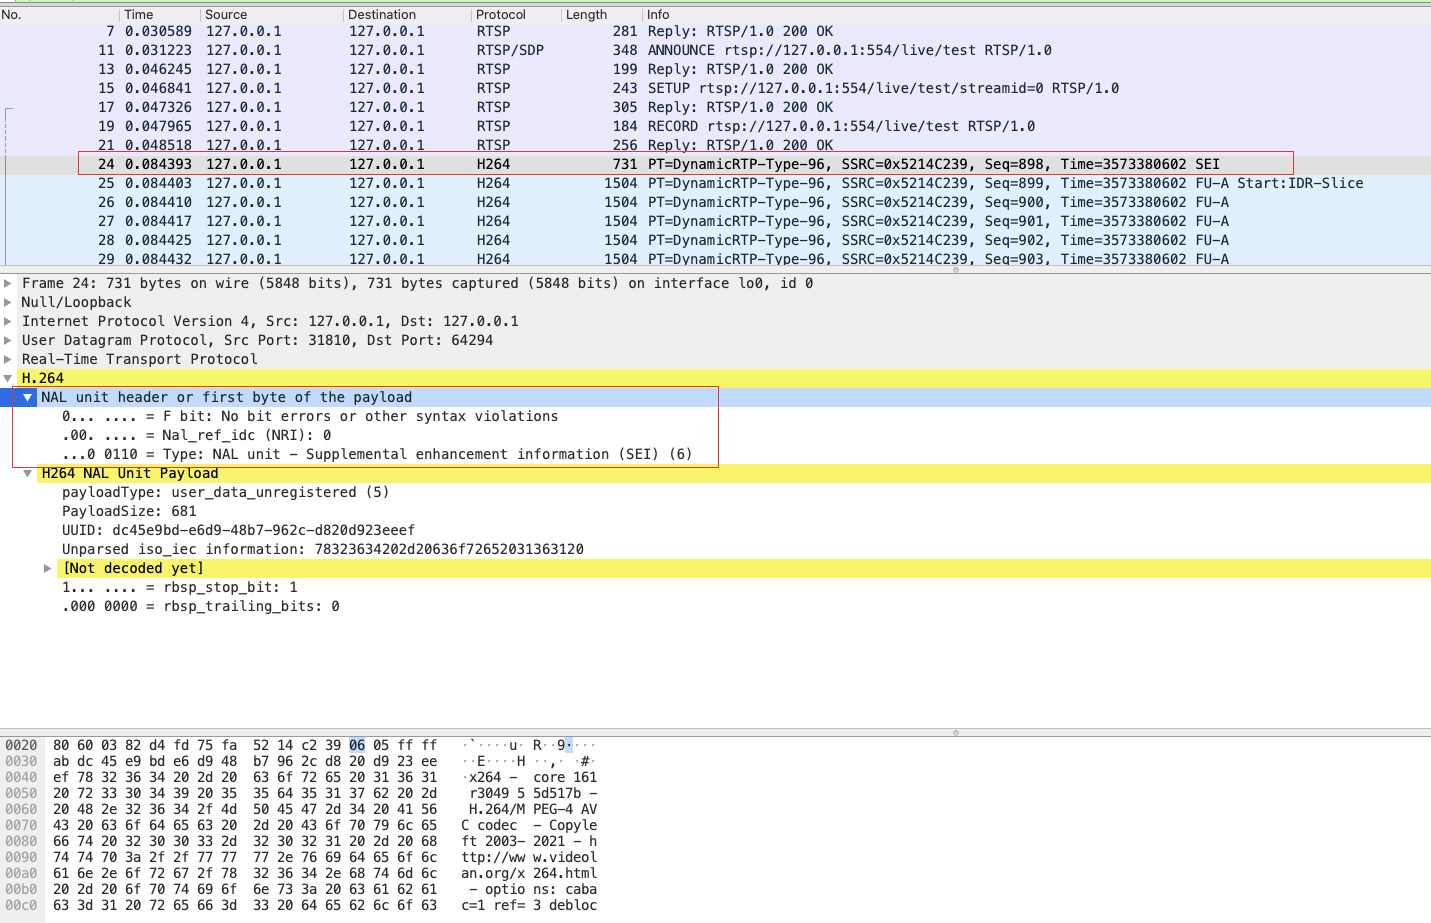Sort packets by the Length column header

[601, 15]
